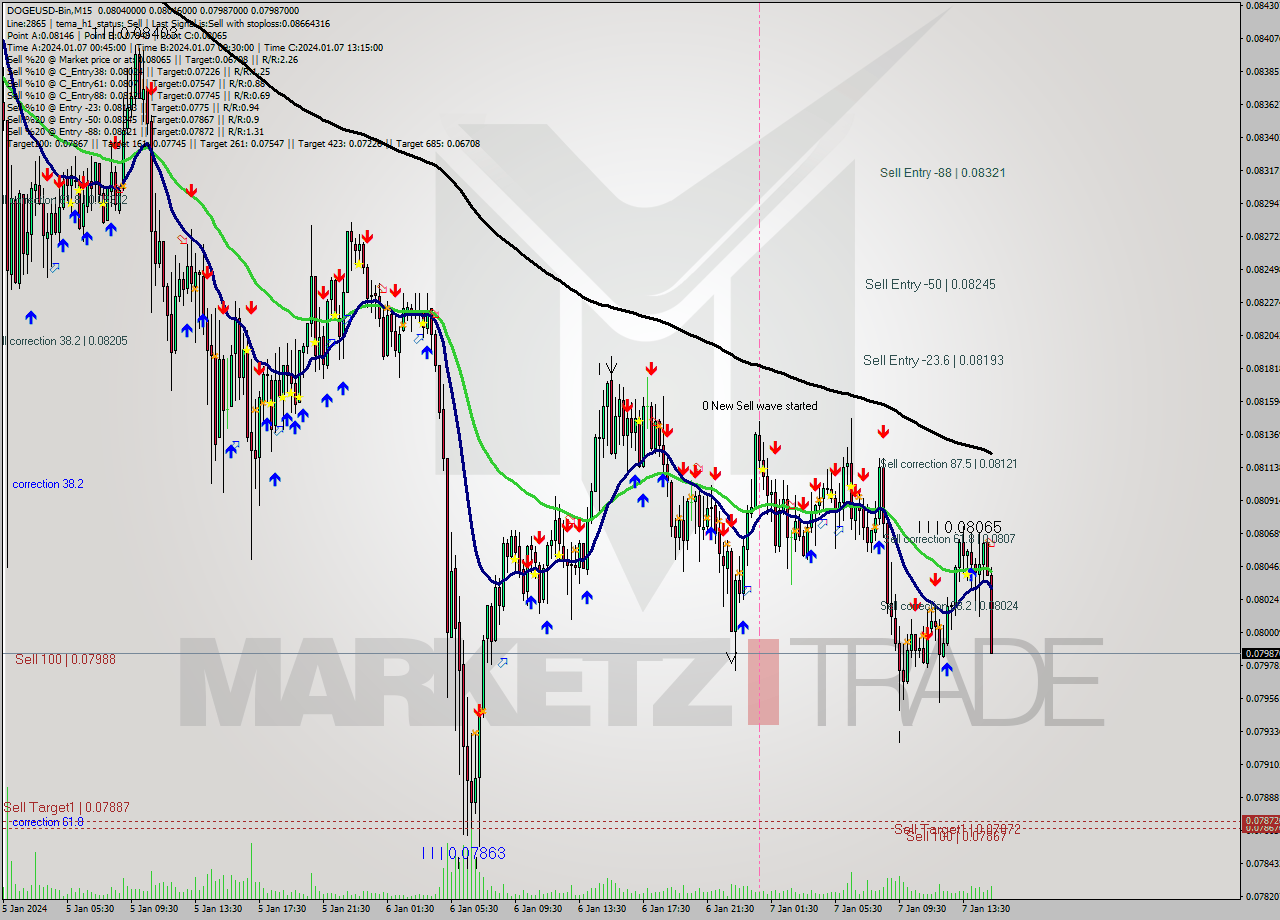
Task: Click the 'Sell correction 38.2 | 0.08024' label
Action: click(949, 606)
